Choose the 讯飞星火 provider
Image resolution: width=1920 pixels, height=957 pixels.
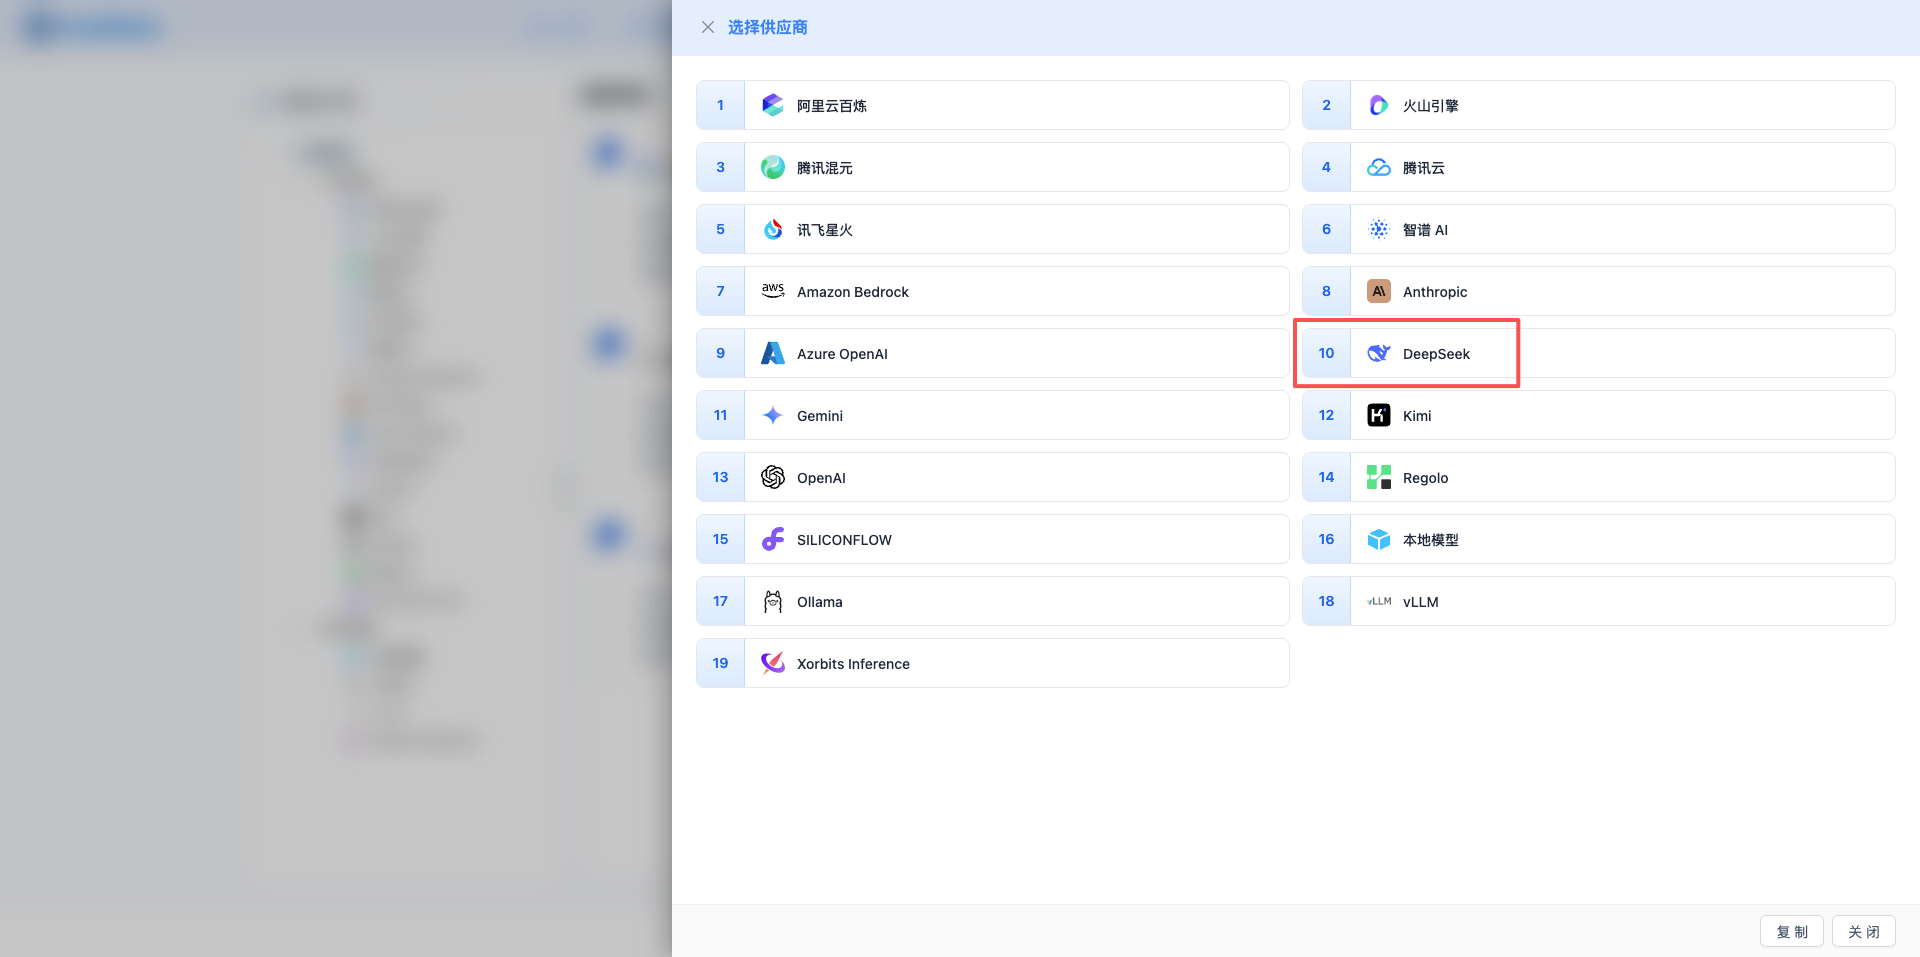824,229
